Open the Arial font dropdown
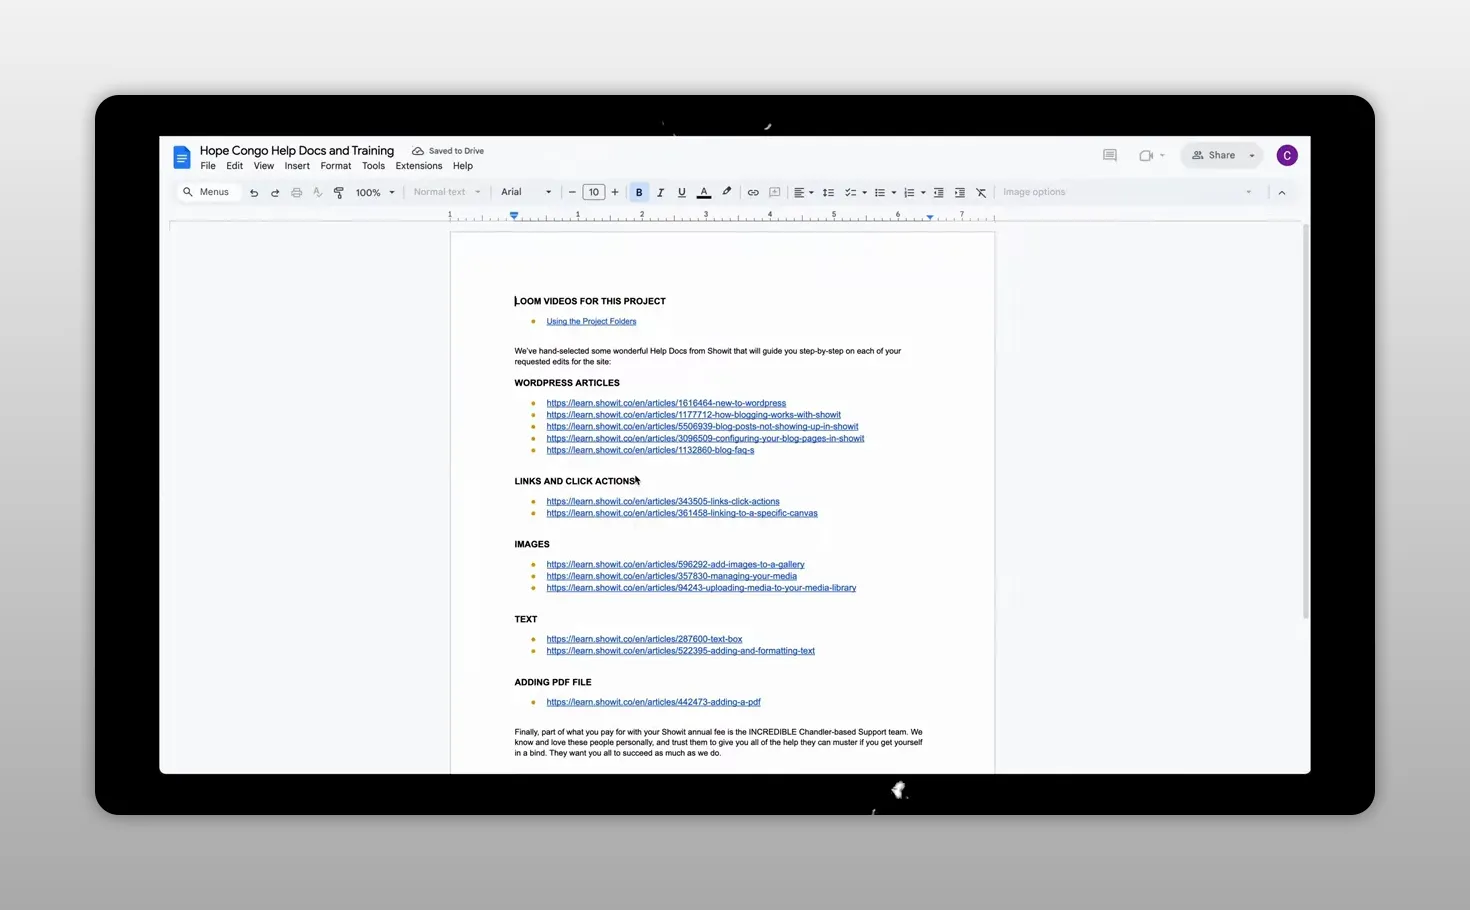This screenshot has height=910, width=1470. click(526, 192)
